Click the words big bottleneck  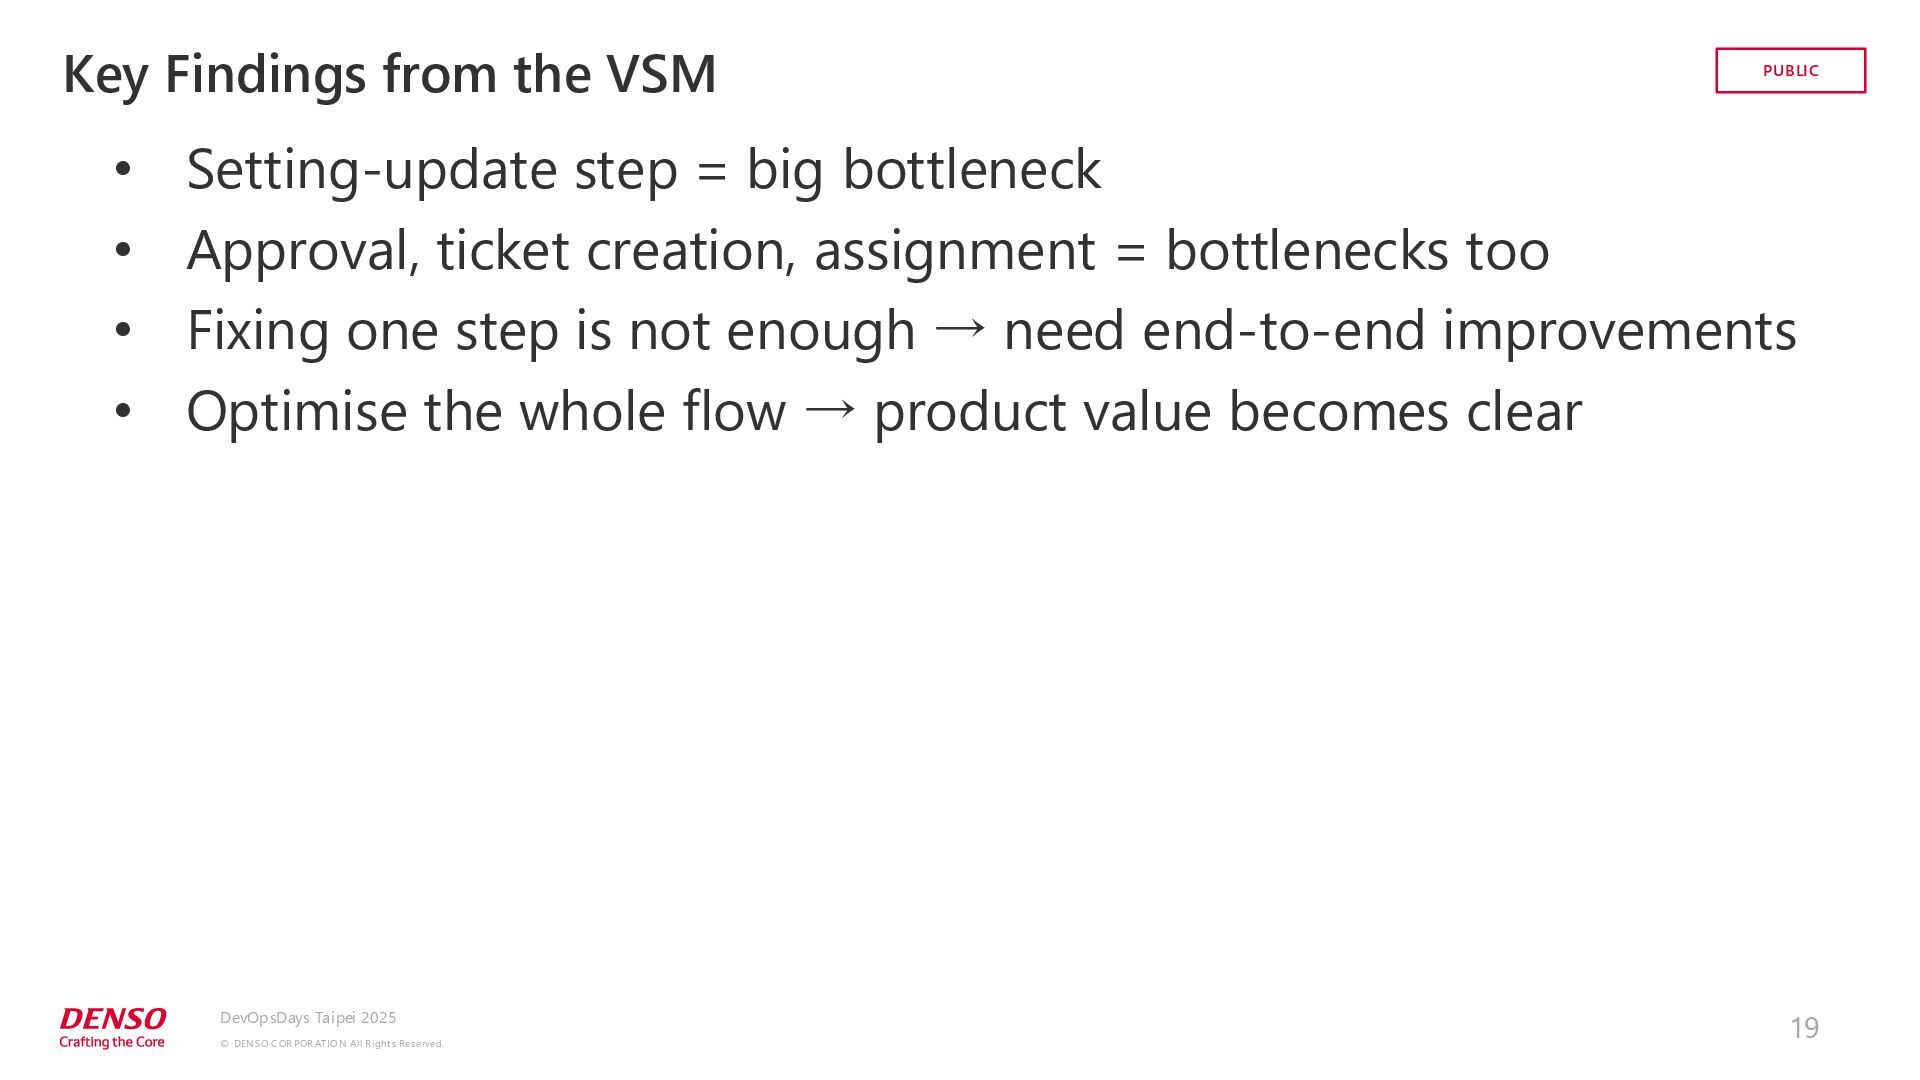coord(923,170)
